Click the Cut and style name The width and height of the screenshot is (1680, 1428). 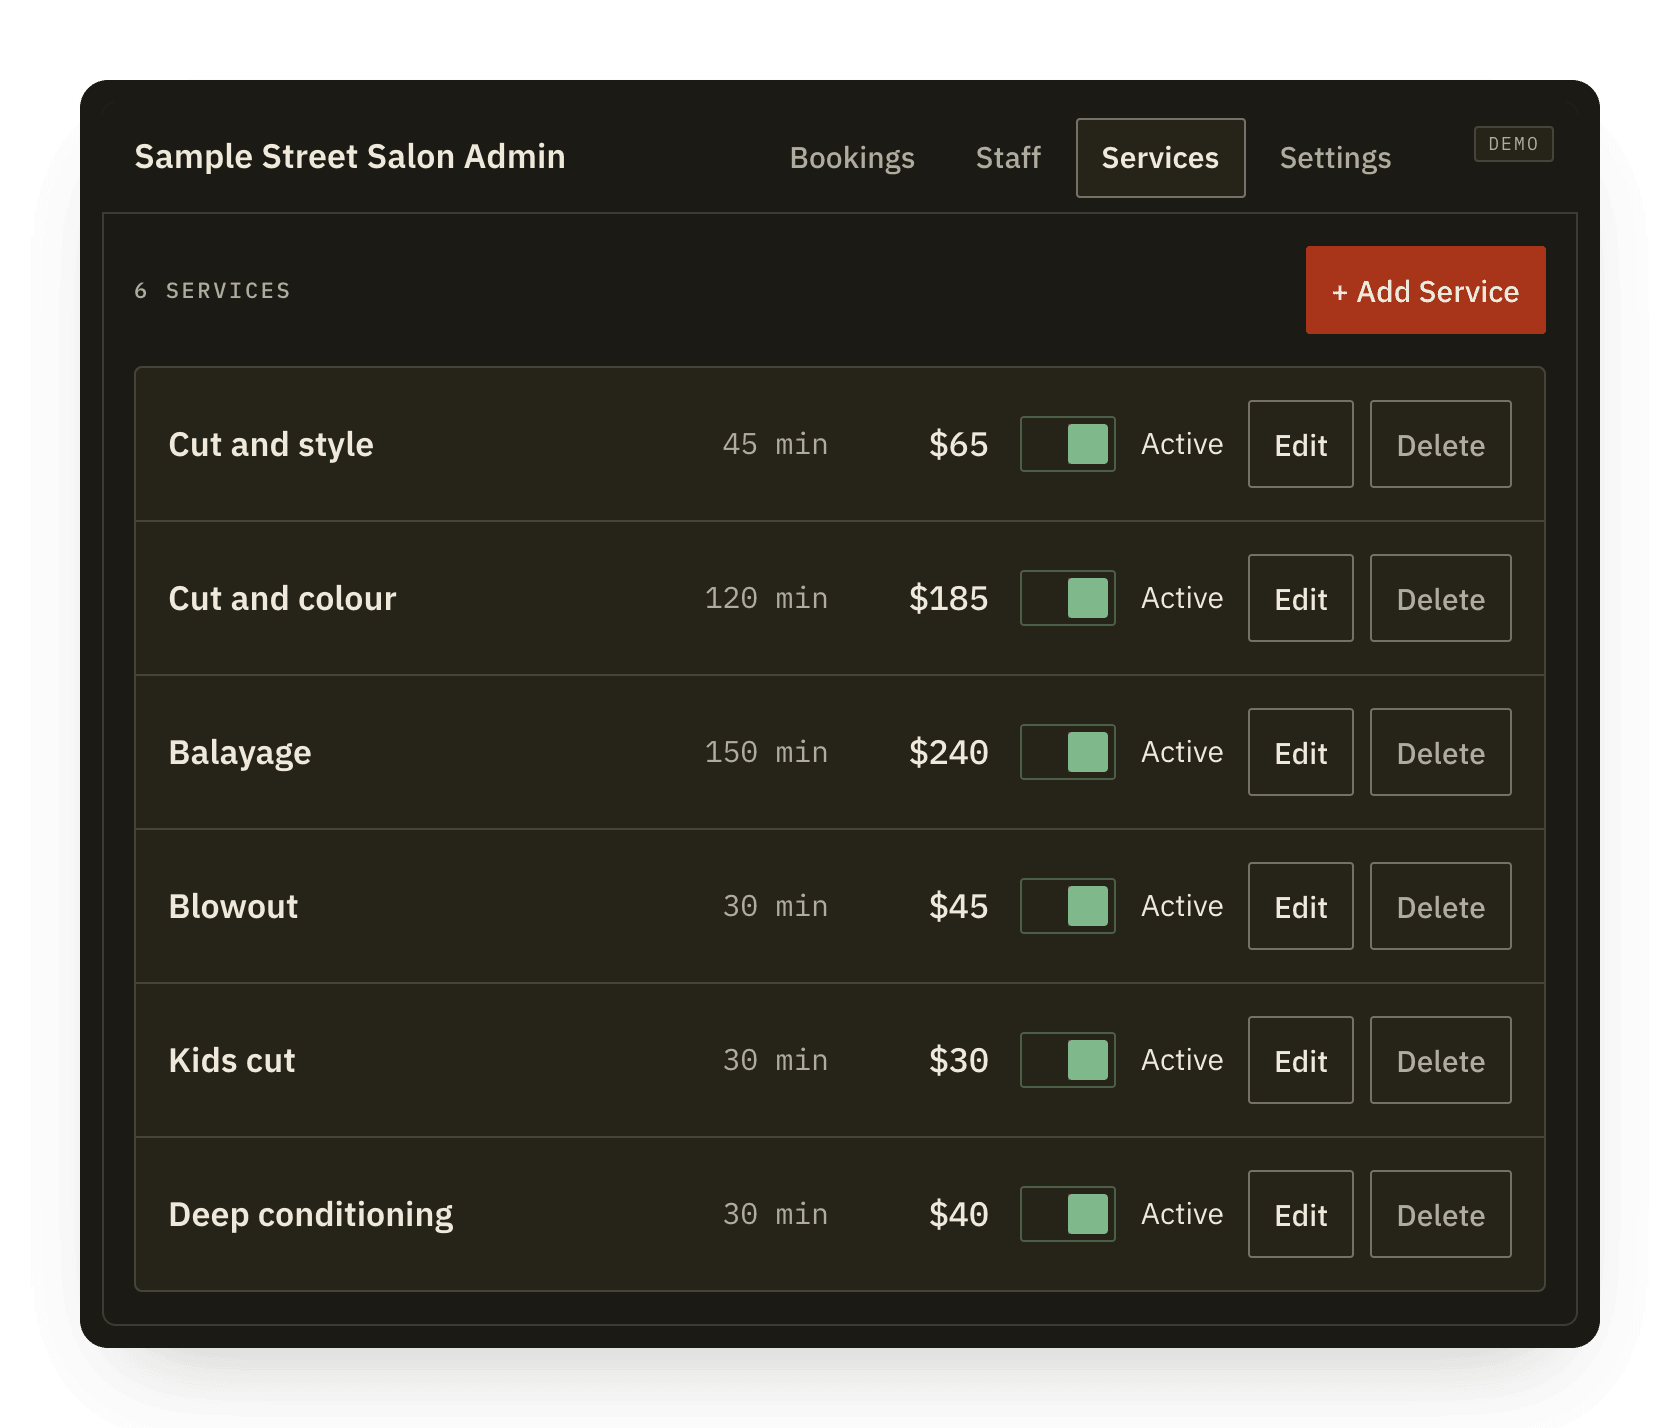[271, 444]
